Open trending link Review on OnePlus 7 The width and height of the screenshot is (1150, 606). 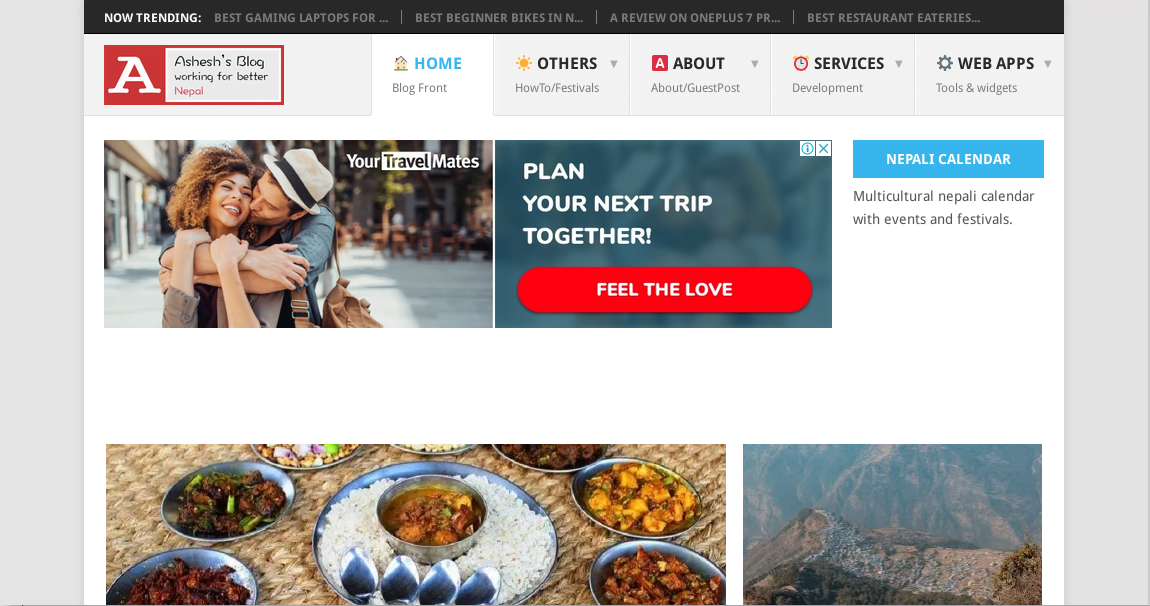click(x=695, y=18)
